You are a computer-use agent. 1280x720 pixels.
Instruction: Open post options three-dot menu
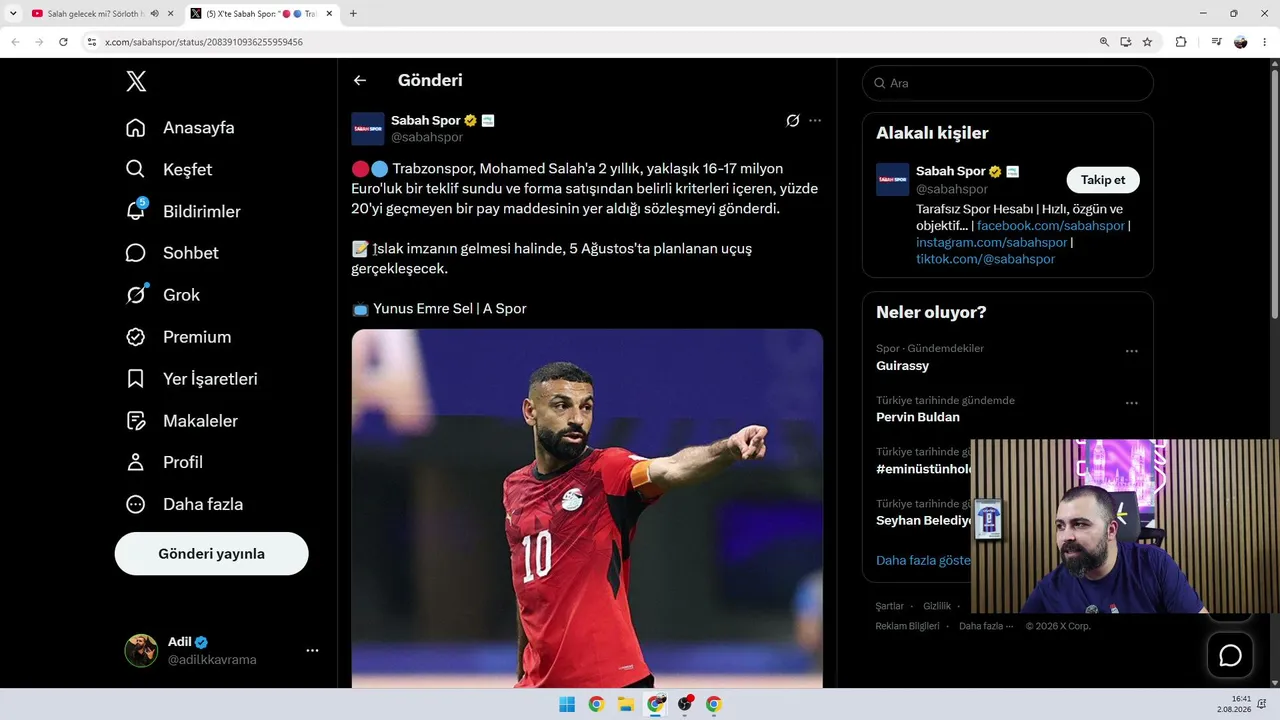pos(815,120)
